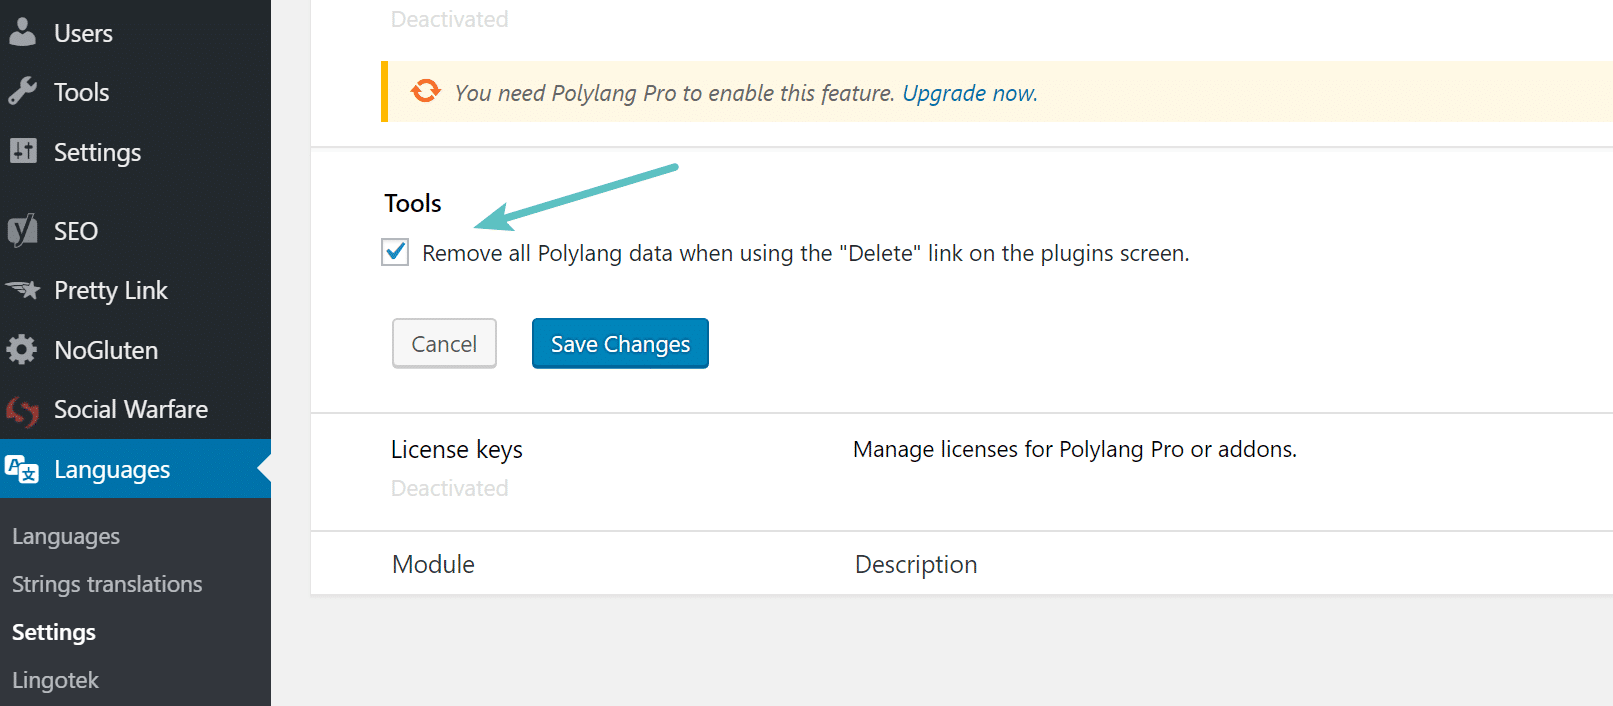Uncheck the Remove all Polylang data checkbox
Image resolution: width=1613 pixels, height=706 pixels.
(394, 252)
